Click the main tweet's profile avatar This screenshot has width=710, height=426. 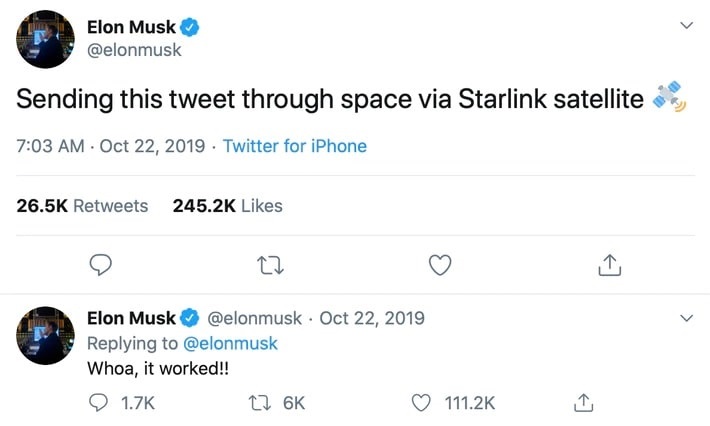pos(46,38)
